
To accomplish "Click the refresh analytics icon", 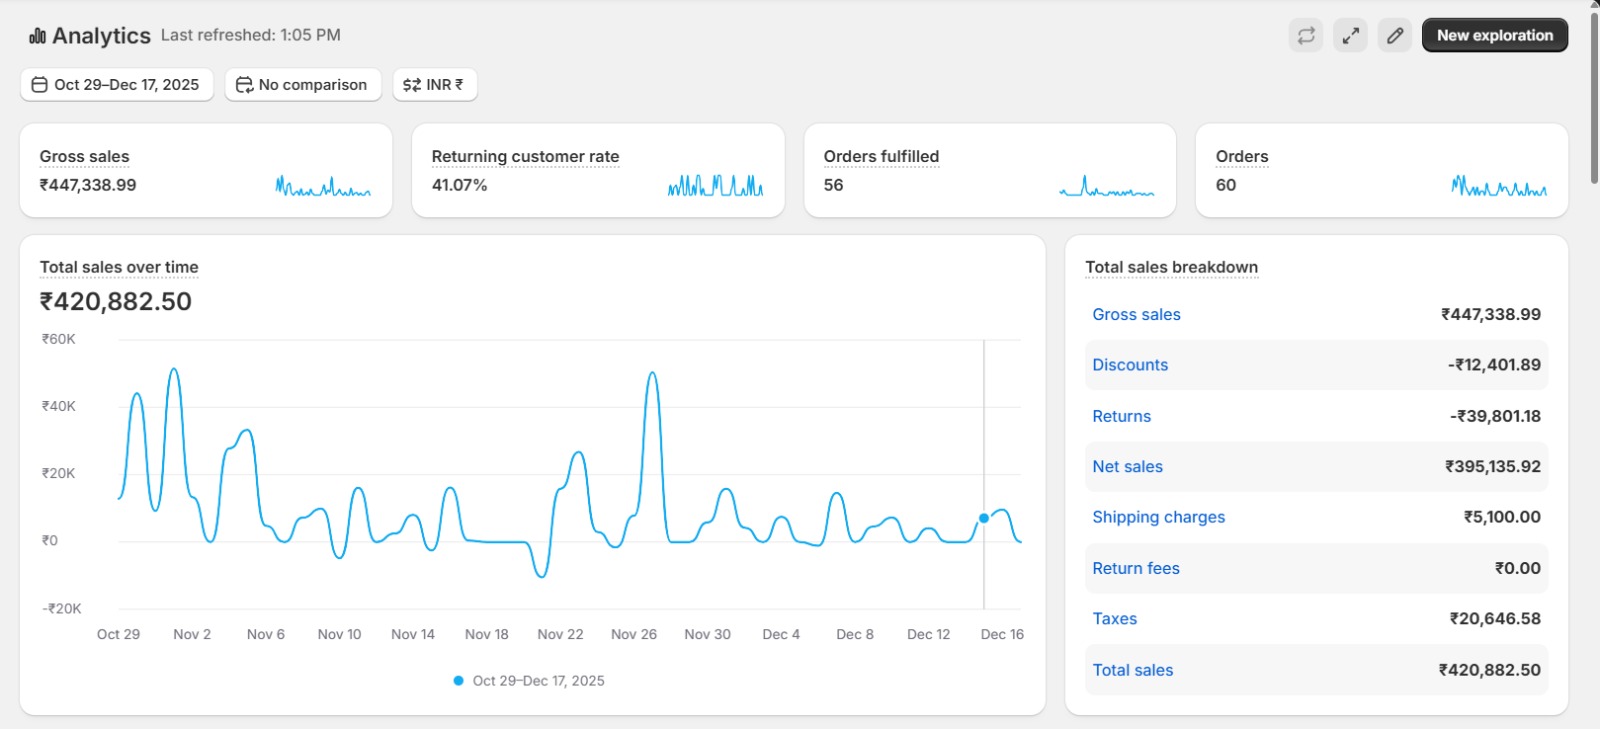I will (1306, 36).
